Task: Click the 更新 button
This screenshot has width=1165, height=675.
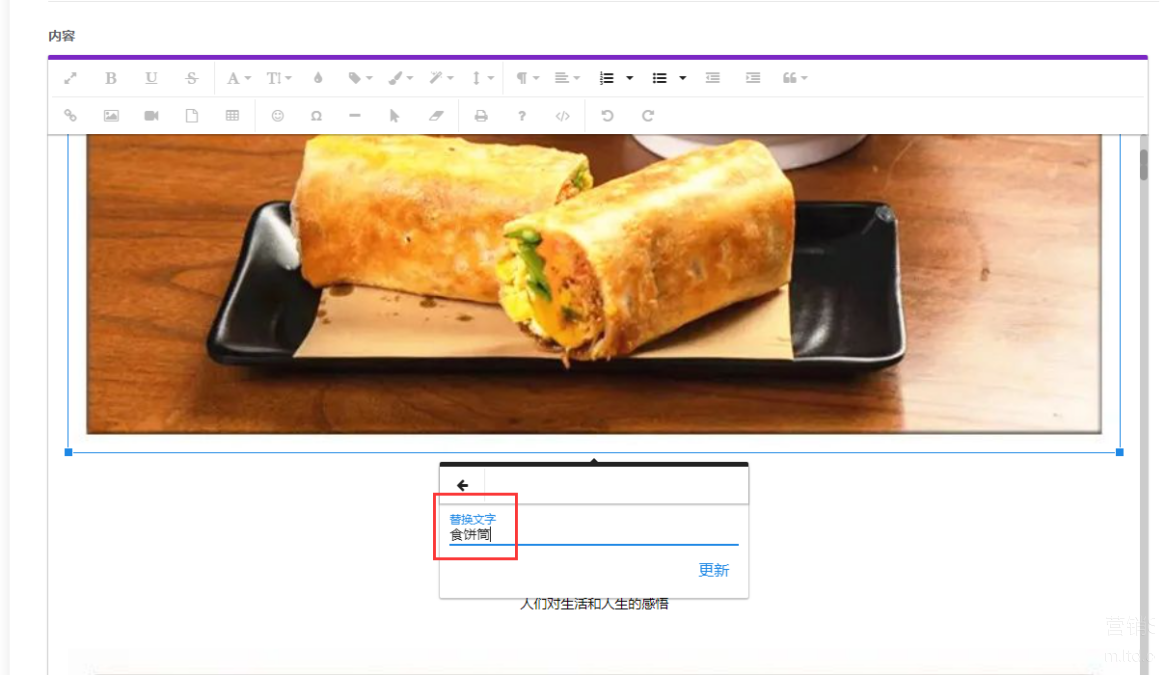Action: tap(713, 570)
